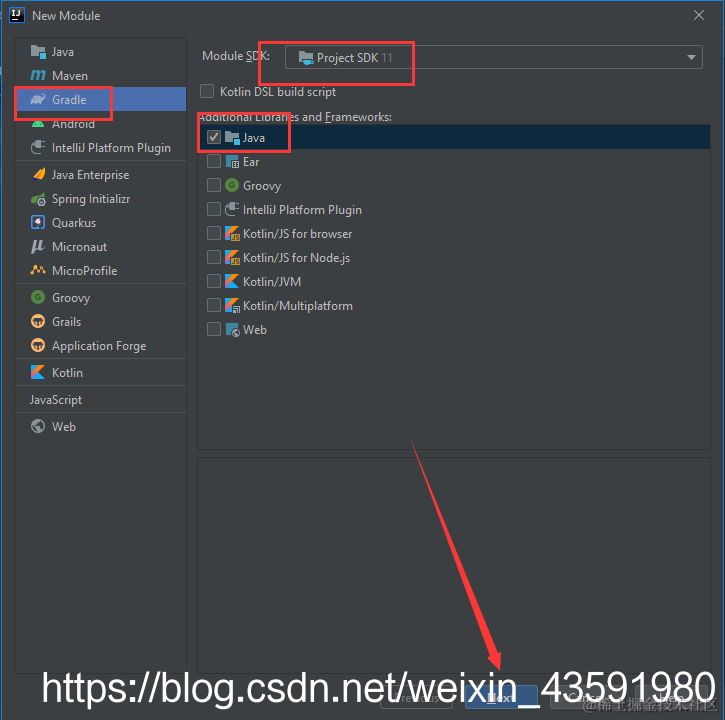Viewport: 725px width, 720px height.
Task: Click the Kotlin/Multiplatform label
Action: coord(298,306)
